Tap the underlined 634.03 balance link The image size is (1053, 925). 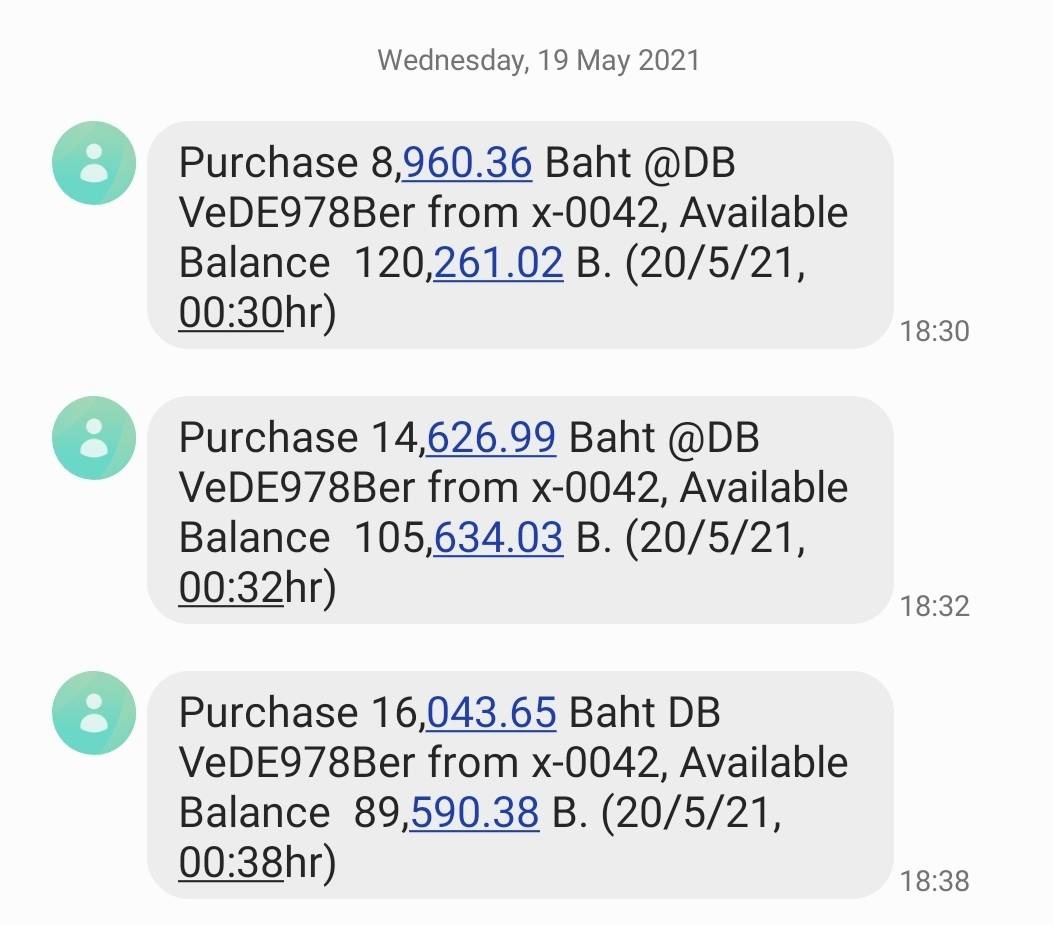pos(498,537)
